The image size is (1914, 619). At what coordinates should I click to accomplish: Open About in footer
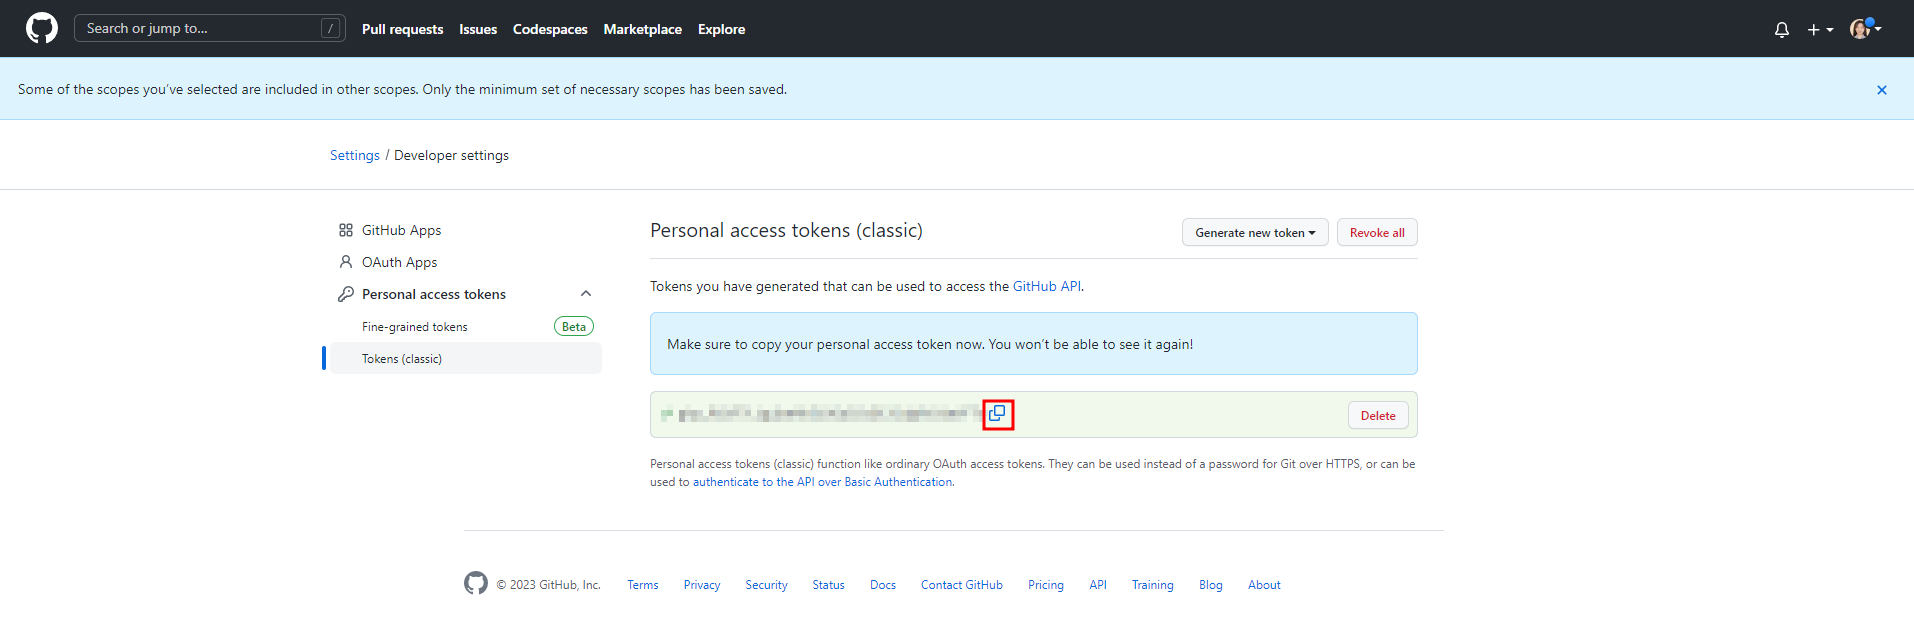click(1264, 585)
